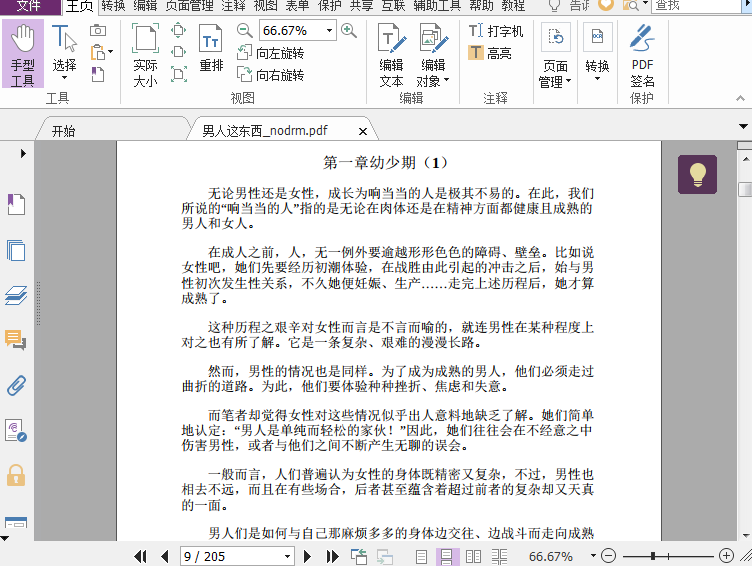This screenshot has height=566, width=752.
Task: Go to the first page
Action: 140,556
